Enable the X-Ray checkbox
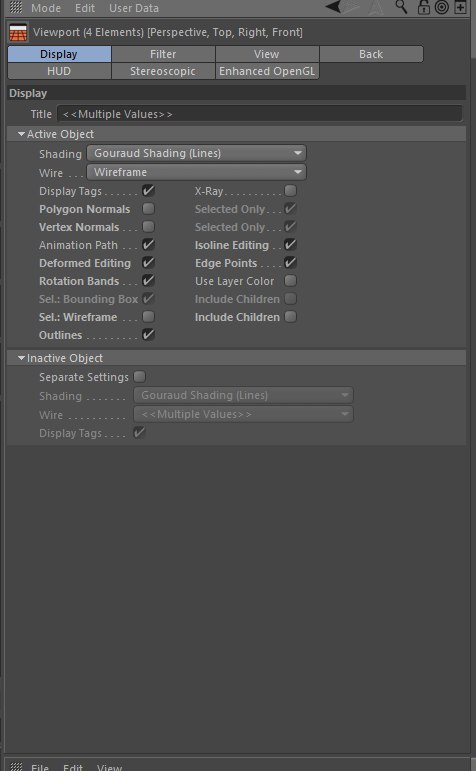 point(291,191)
